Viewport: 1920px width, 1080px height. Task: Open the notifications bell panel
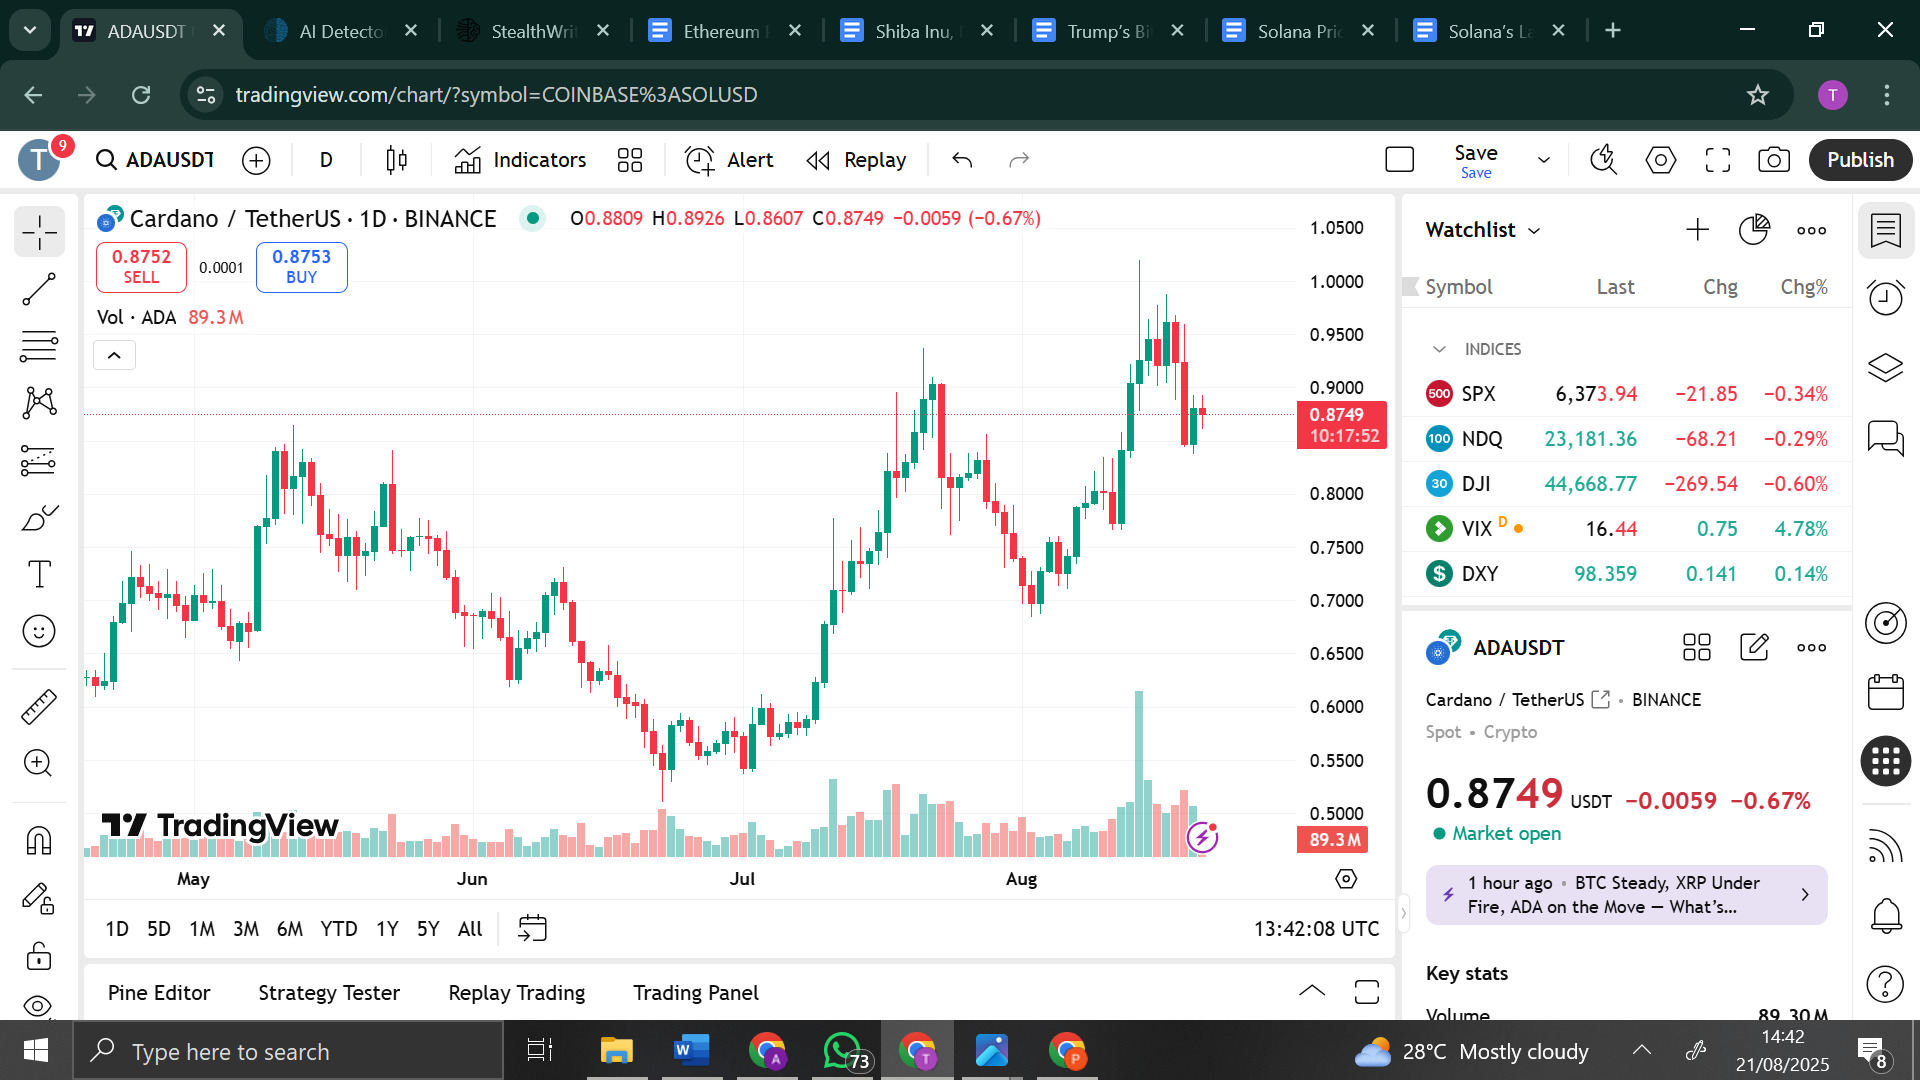pos(1885,915)
